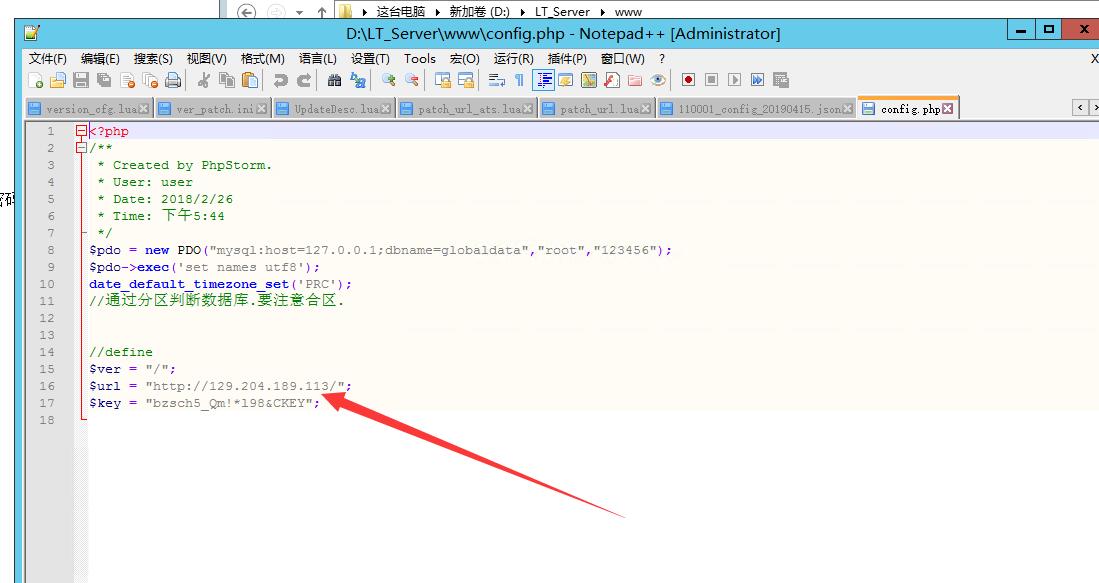
Task: Click line 16 containing the $url value
Action: pos(220,386)
